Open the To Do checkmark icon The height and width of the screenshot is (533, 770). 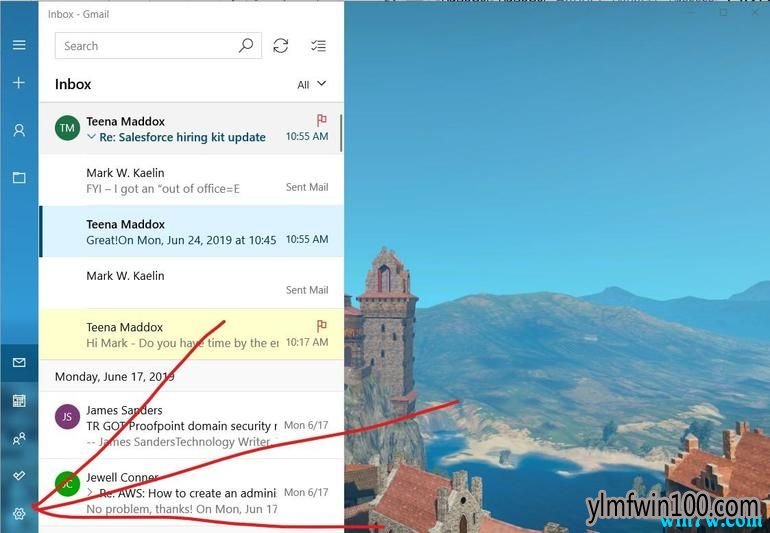click(19, 476)
